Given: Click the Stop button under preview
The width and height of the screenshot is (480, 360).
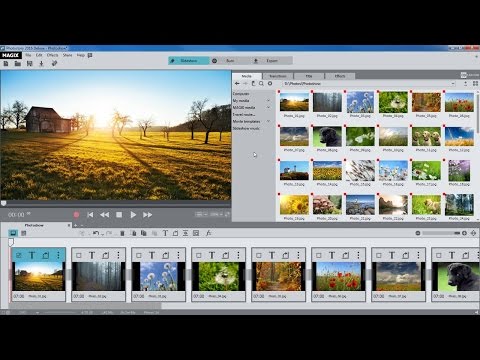Looking at the screenshot, I should click(119, 215).
